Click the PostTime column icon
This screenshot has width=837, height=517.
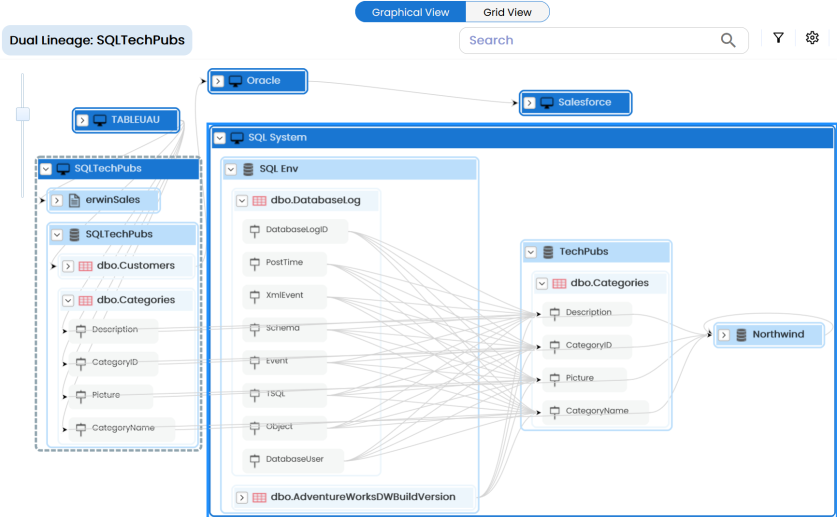coord(255,263)
